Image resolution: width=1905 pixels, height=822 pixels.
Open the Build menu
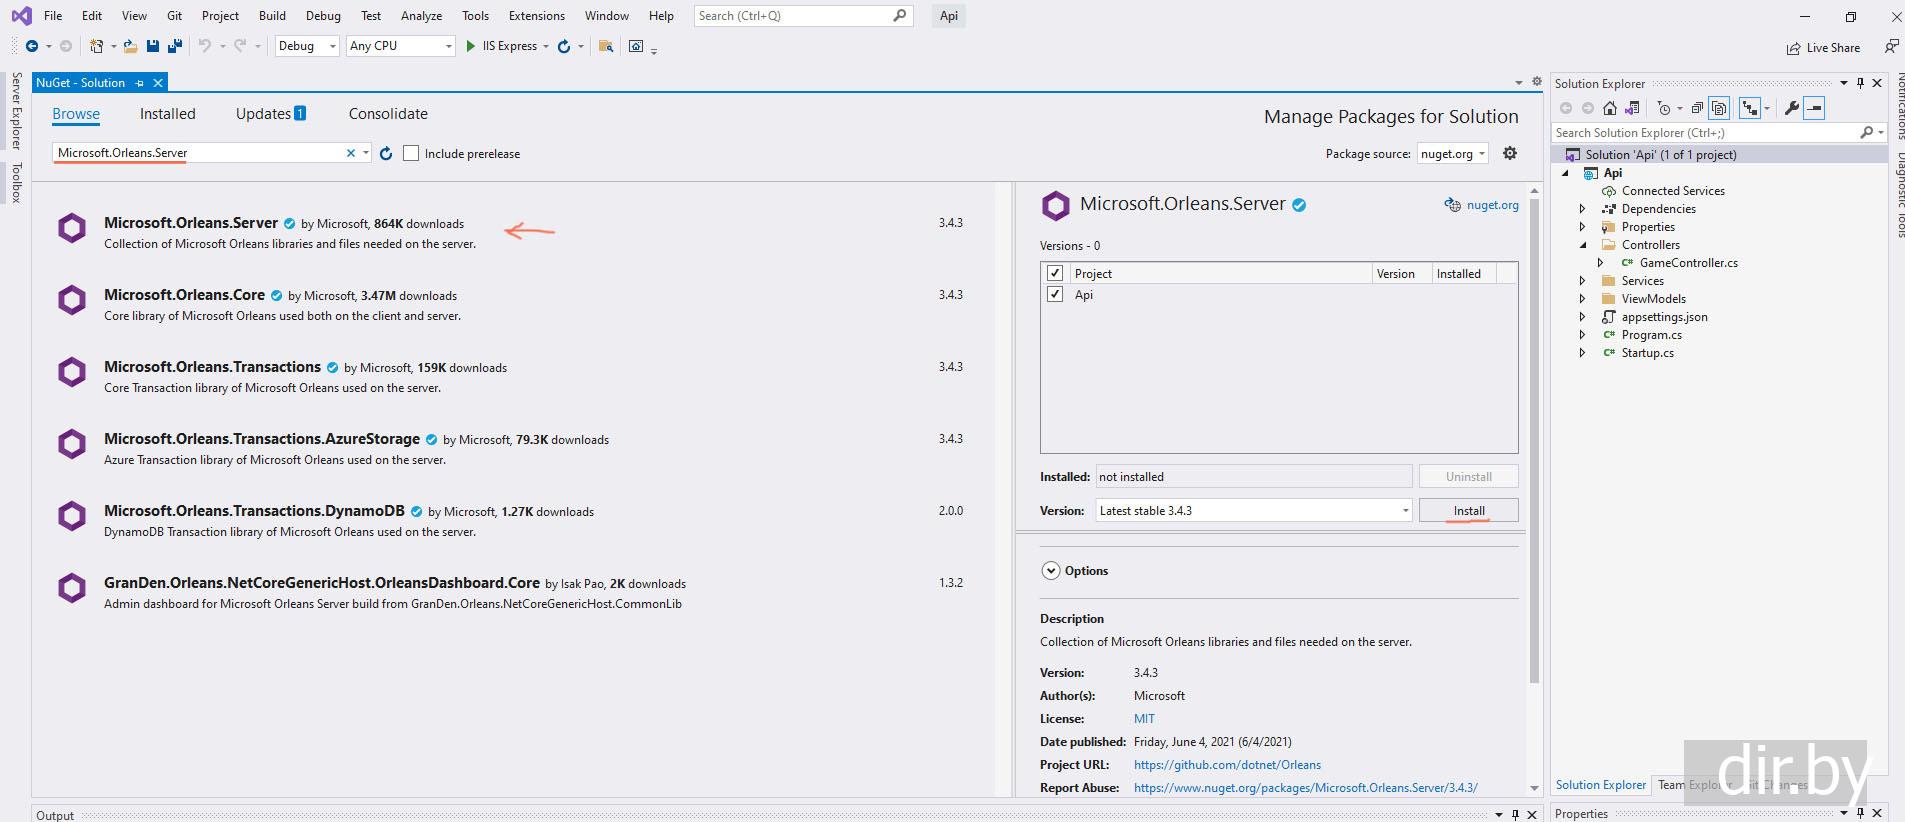click(272, 16)
